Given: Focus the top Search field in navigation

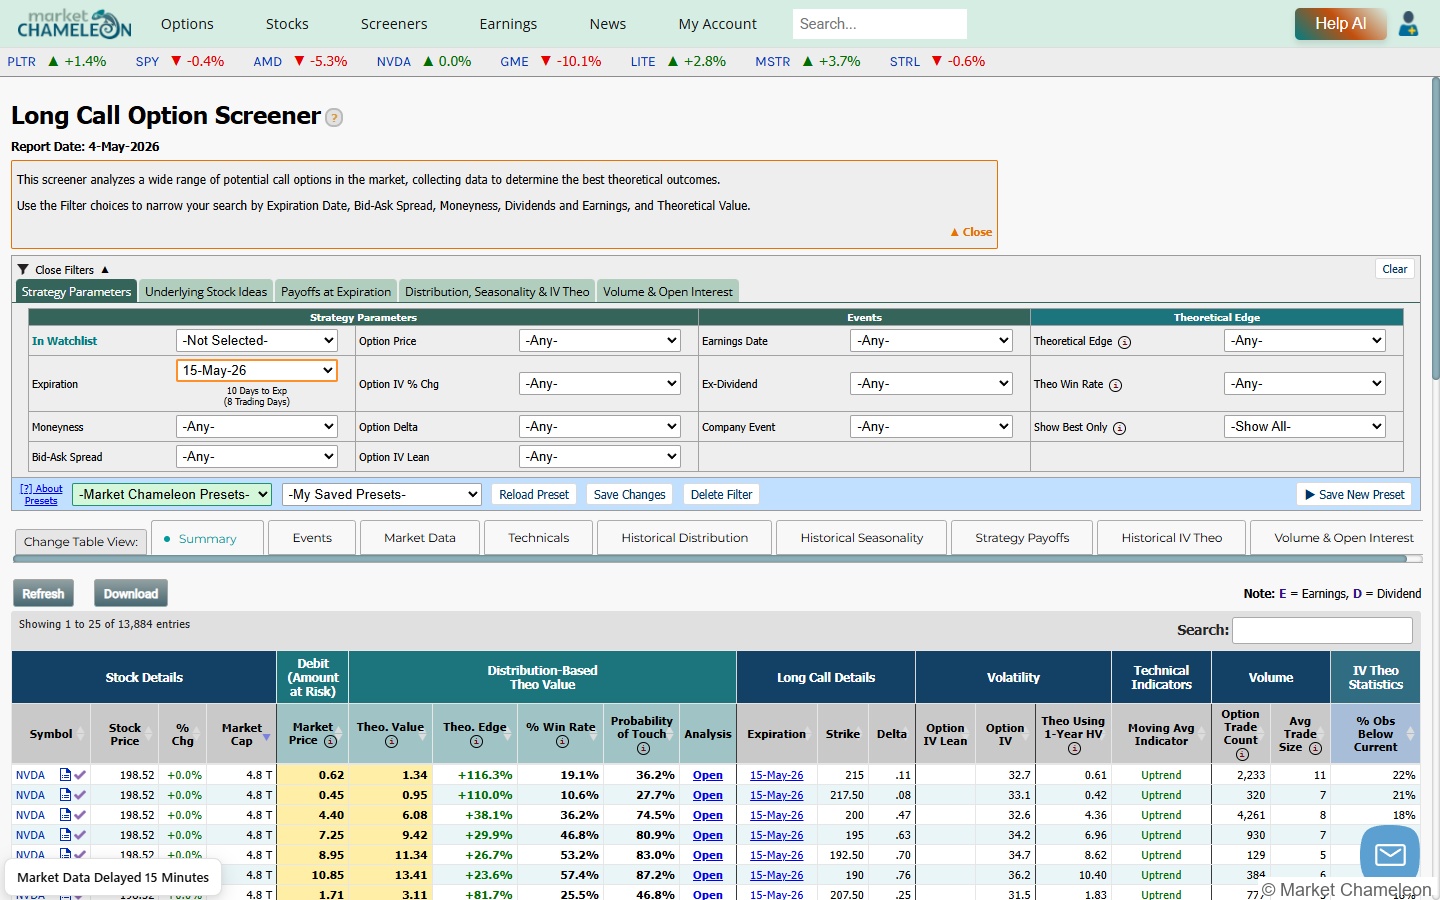Looking at the screenshot, I should click(x=880, y=24).
